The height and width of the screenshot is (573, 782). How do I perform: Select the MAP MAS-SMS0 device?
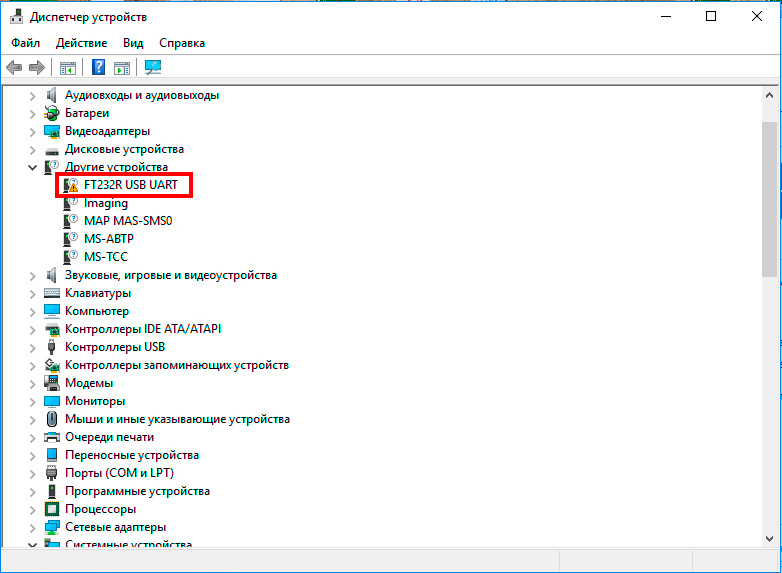click(128, 221)
